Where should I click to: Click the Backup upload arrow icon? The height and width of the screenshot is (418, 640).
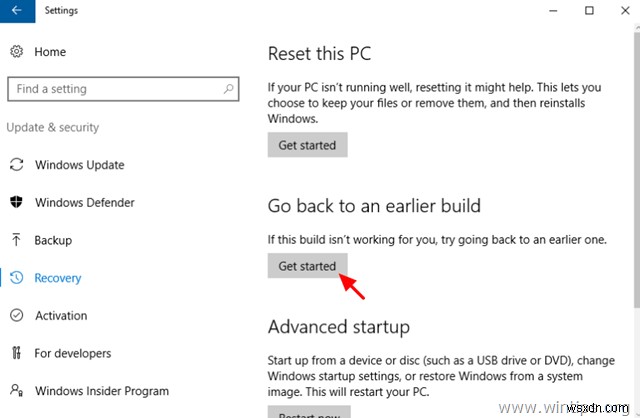coord(16,240)
